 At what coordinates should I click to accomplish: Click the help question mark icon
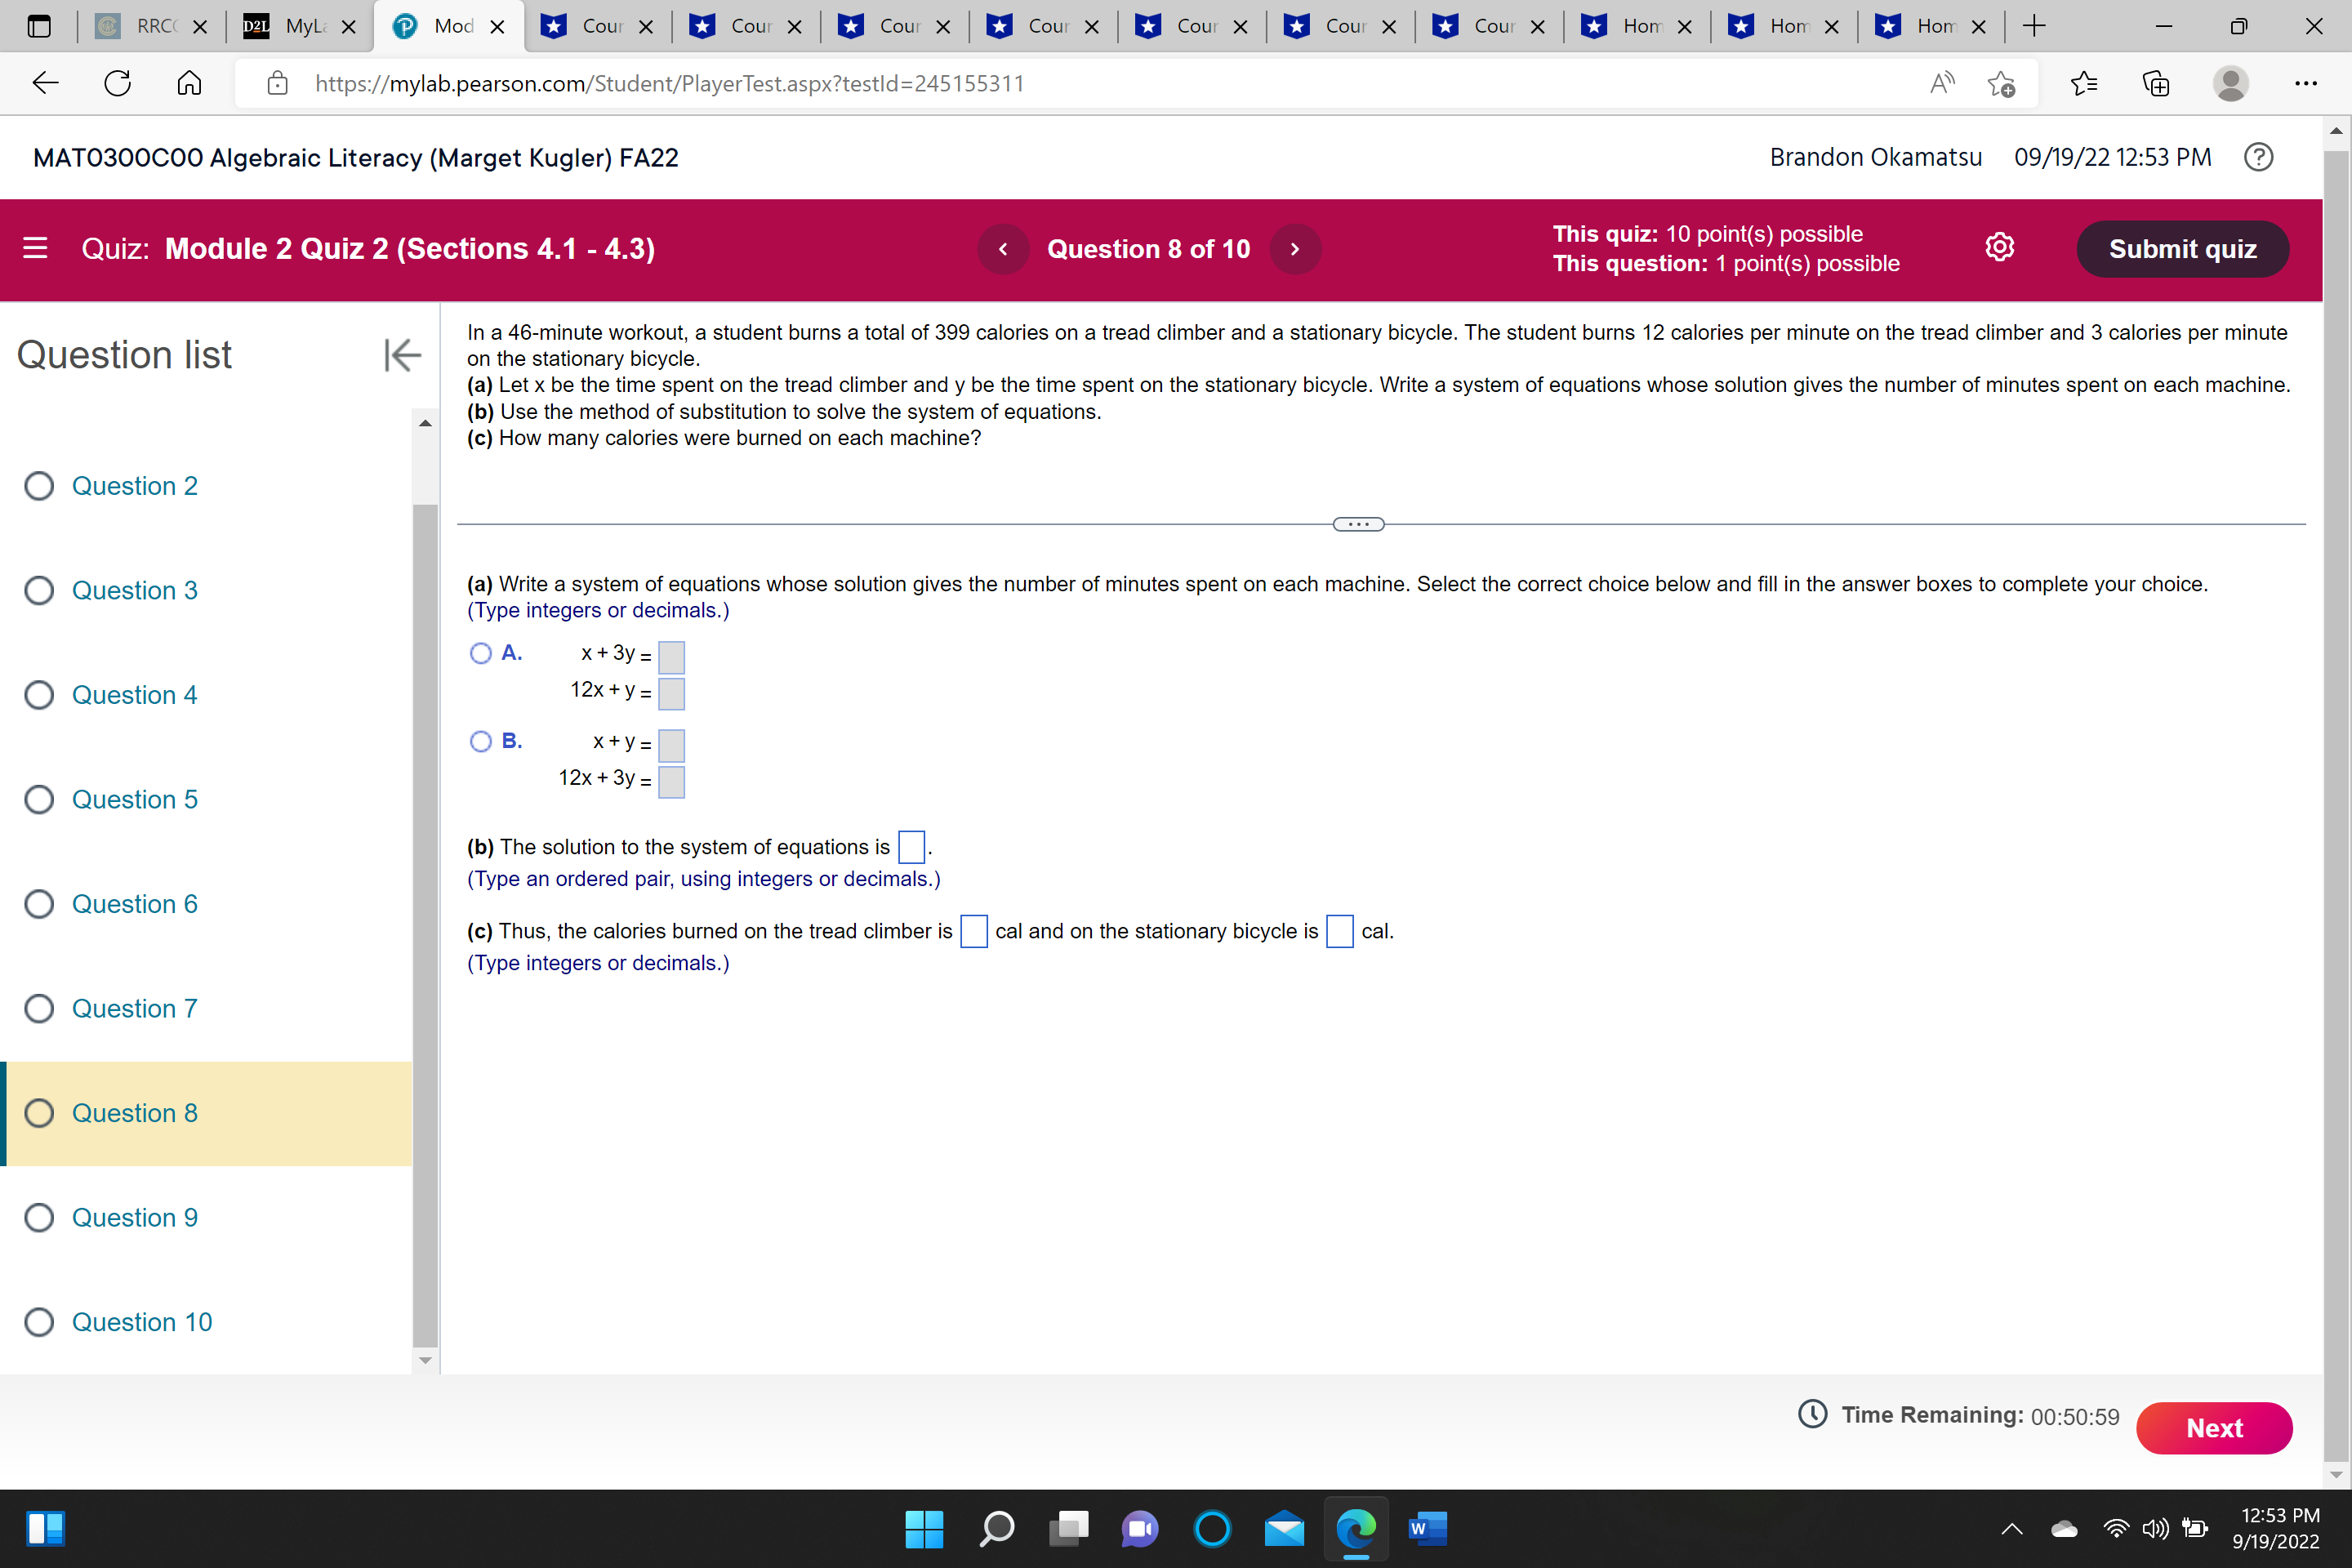2258,157
